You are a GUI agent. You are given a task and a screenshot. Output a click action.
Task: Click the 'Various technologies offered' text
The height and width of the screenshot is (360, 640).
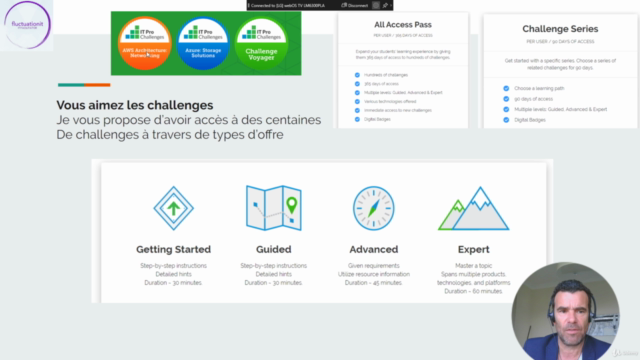[390, 102]
